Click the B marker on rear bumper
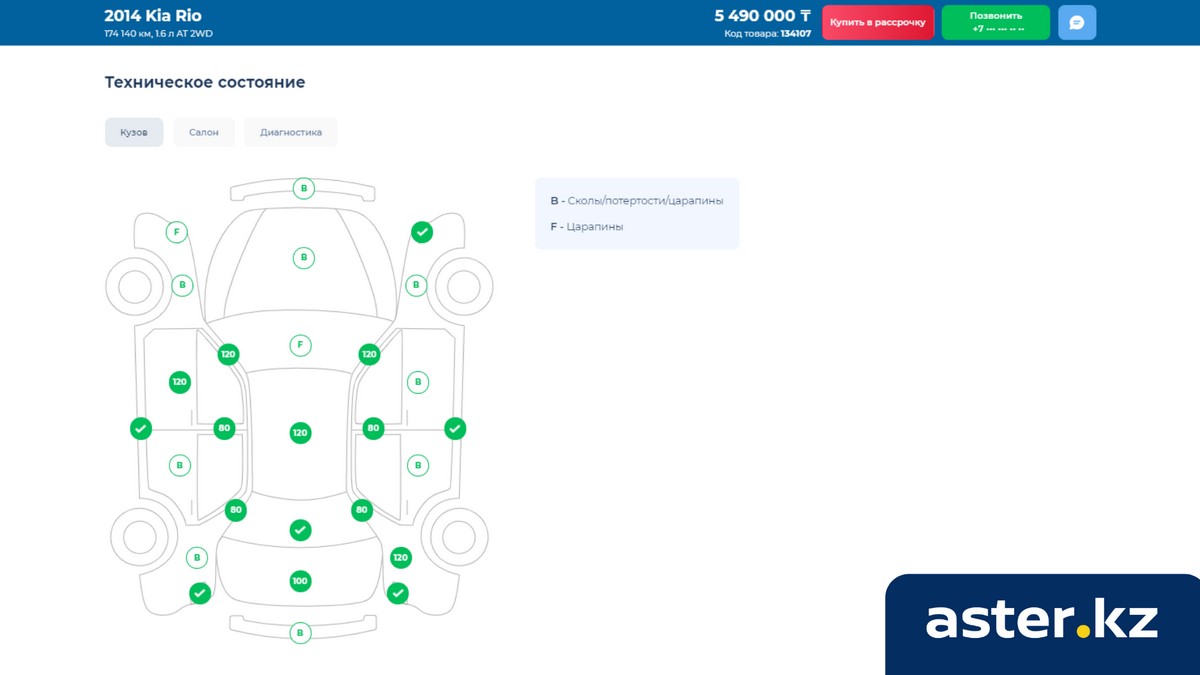Viewport: 1200px width, 675px height. [x=300, y=633]
